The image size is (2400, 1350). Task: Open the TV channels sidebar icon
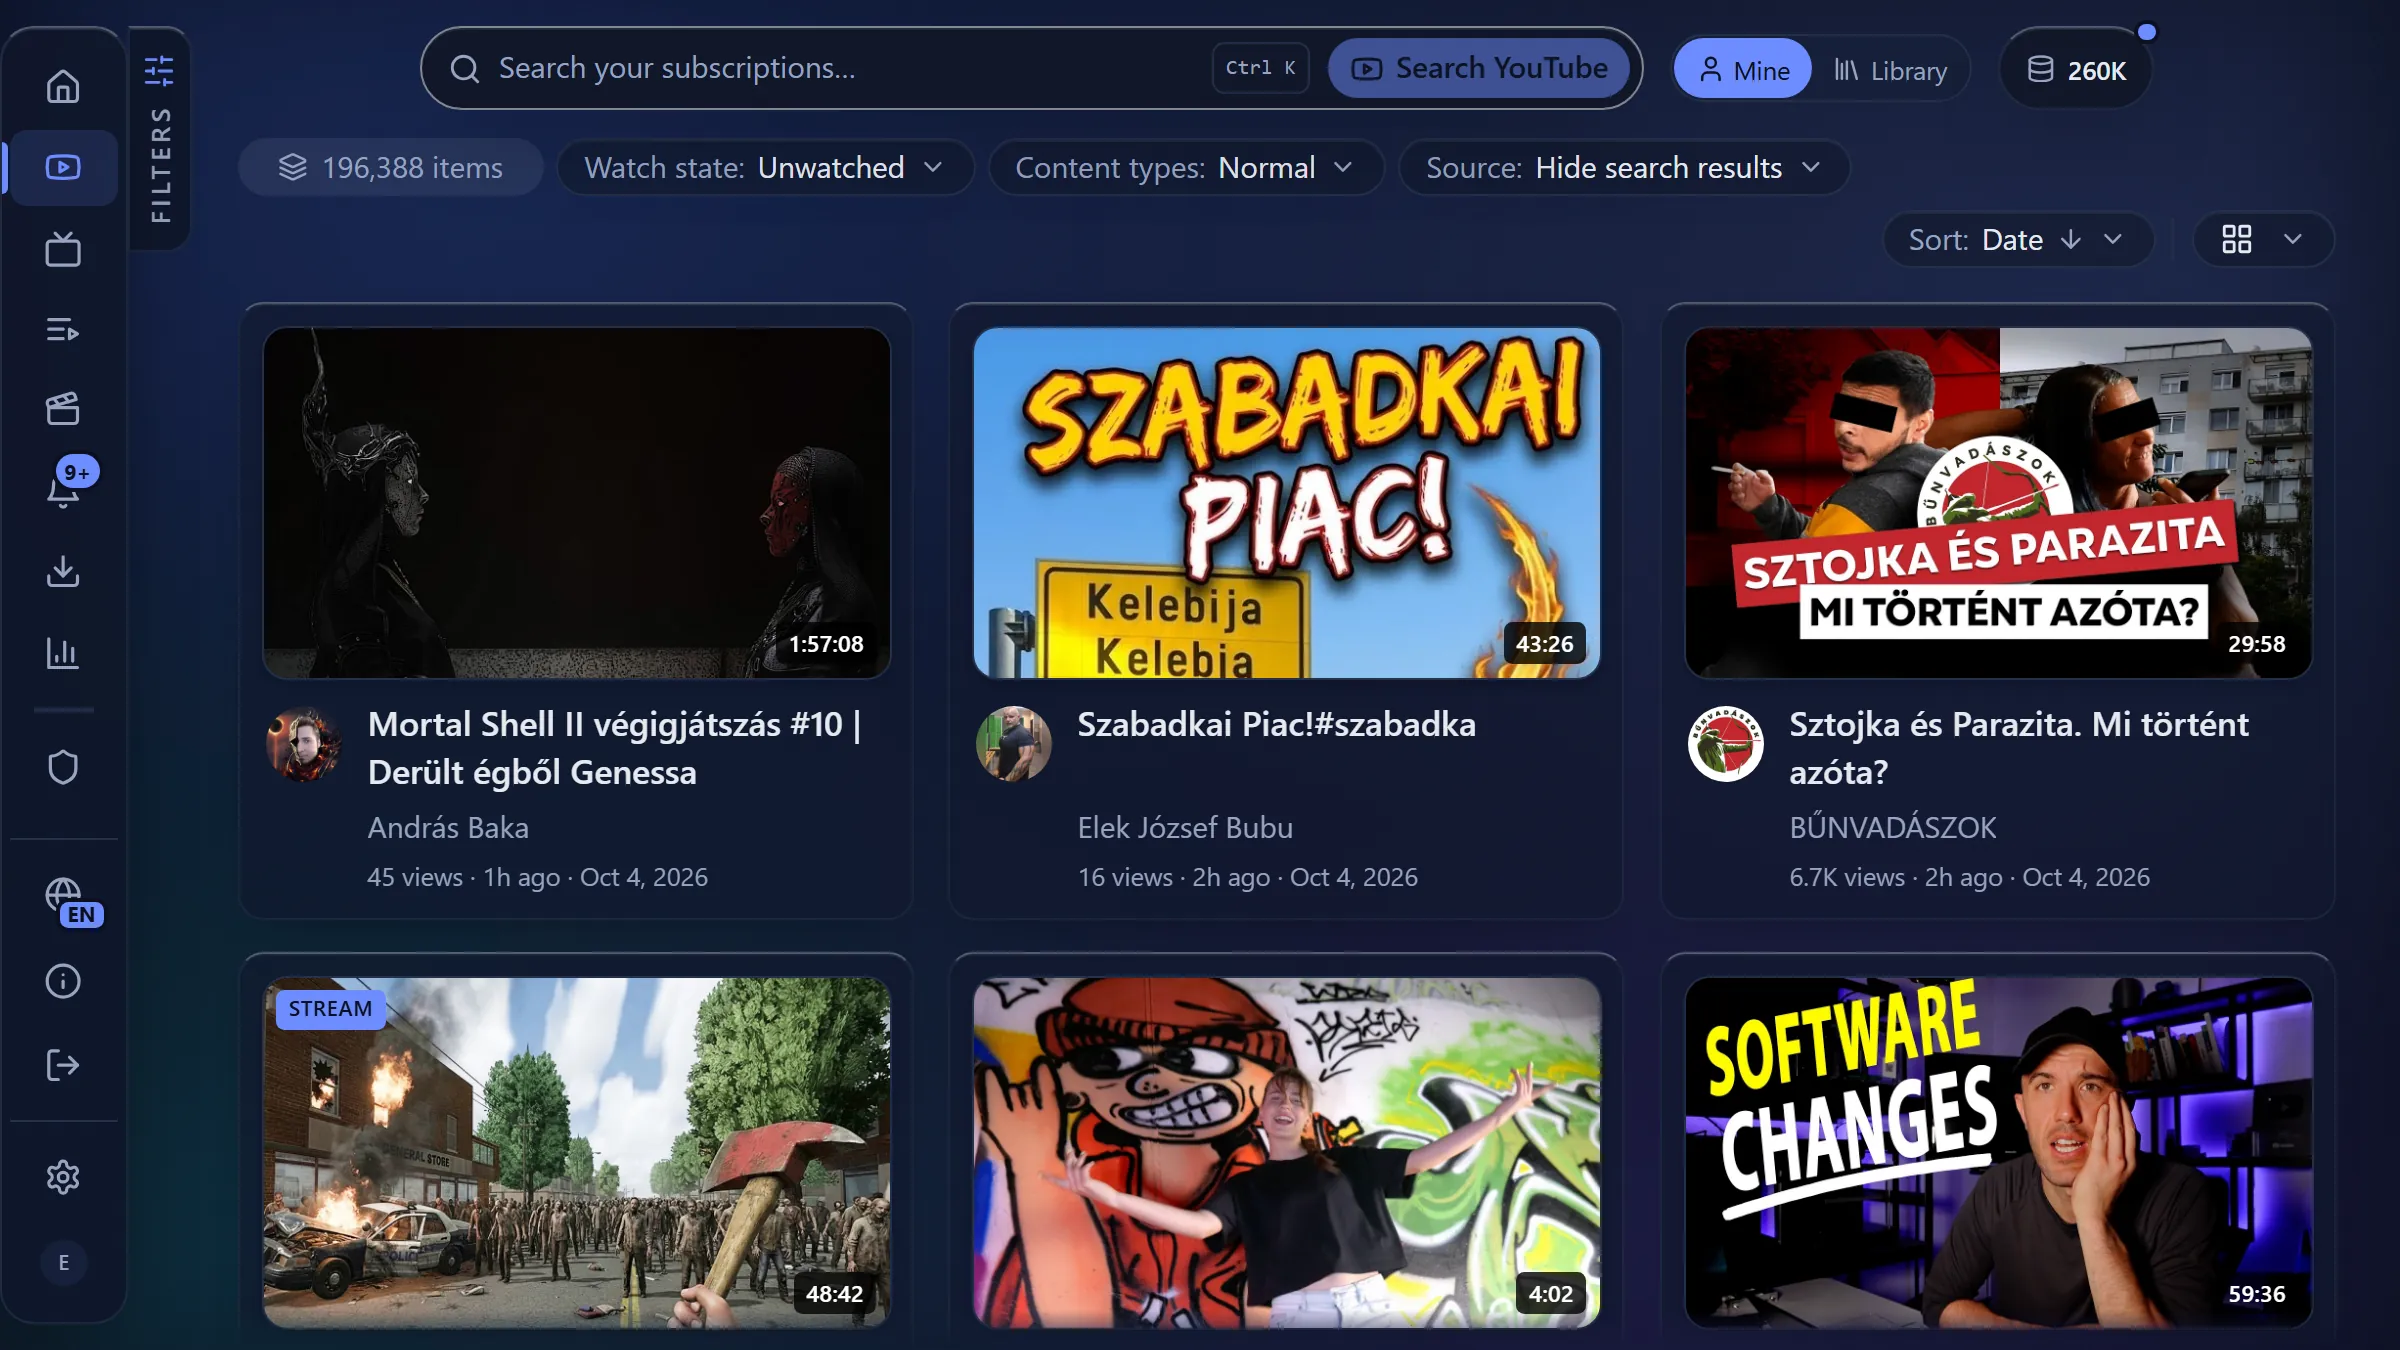click(x=63, y=249)
